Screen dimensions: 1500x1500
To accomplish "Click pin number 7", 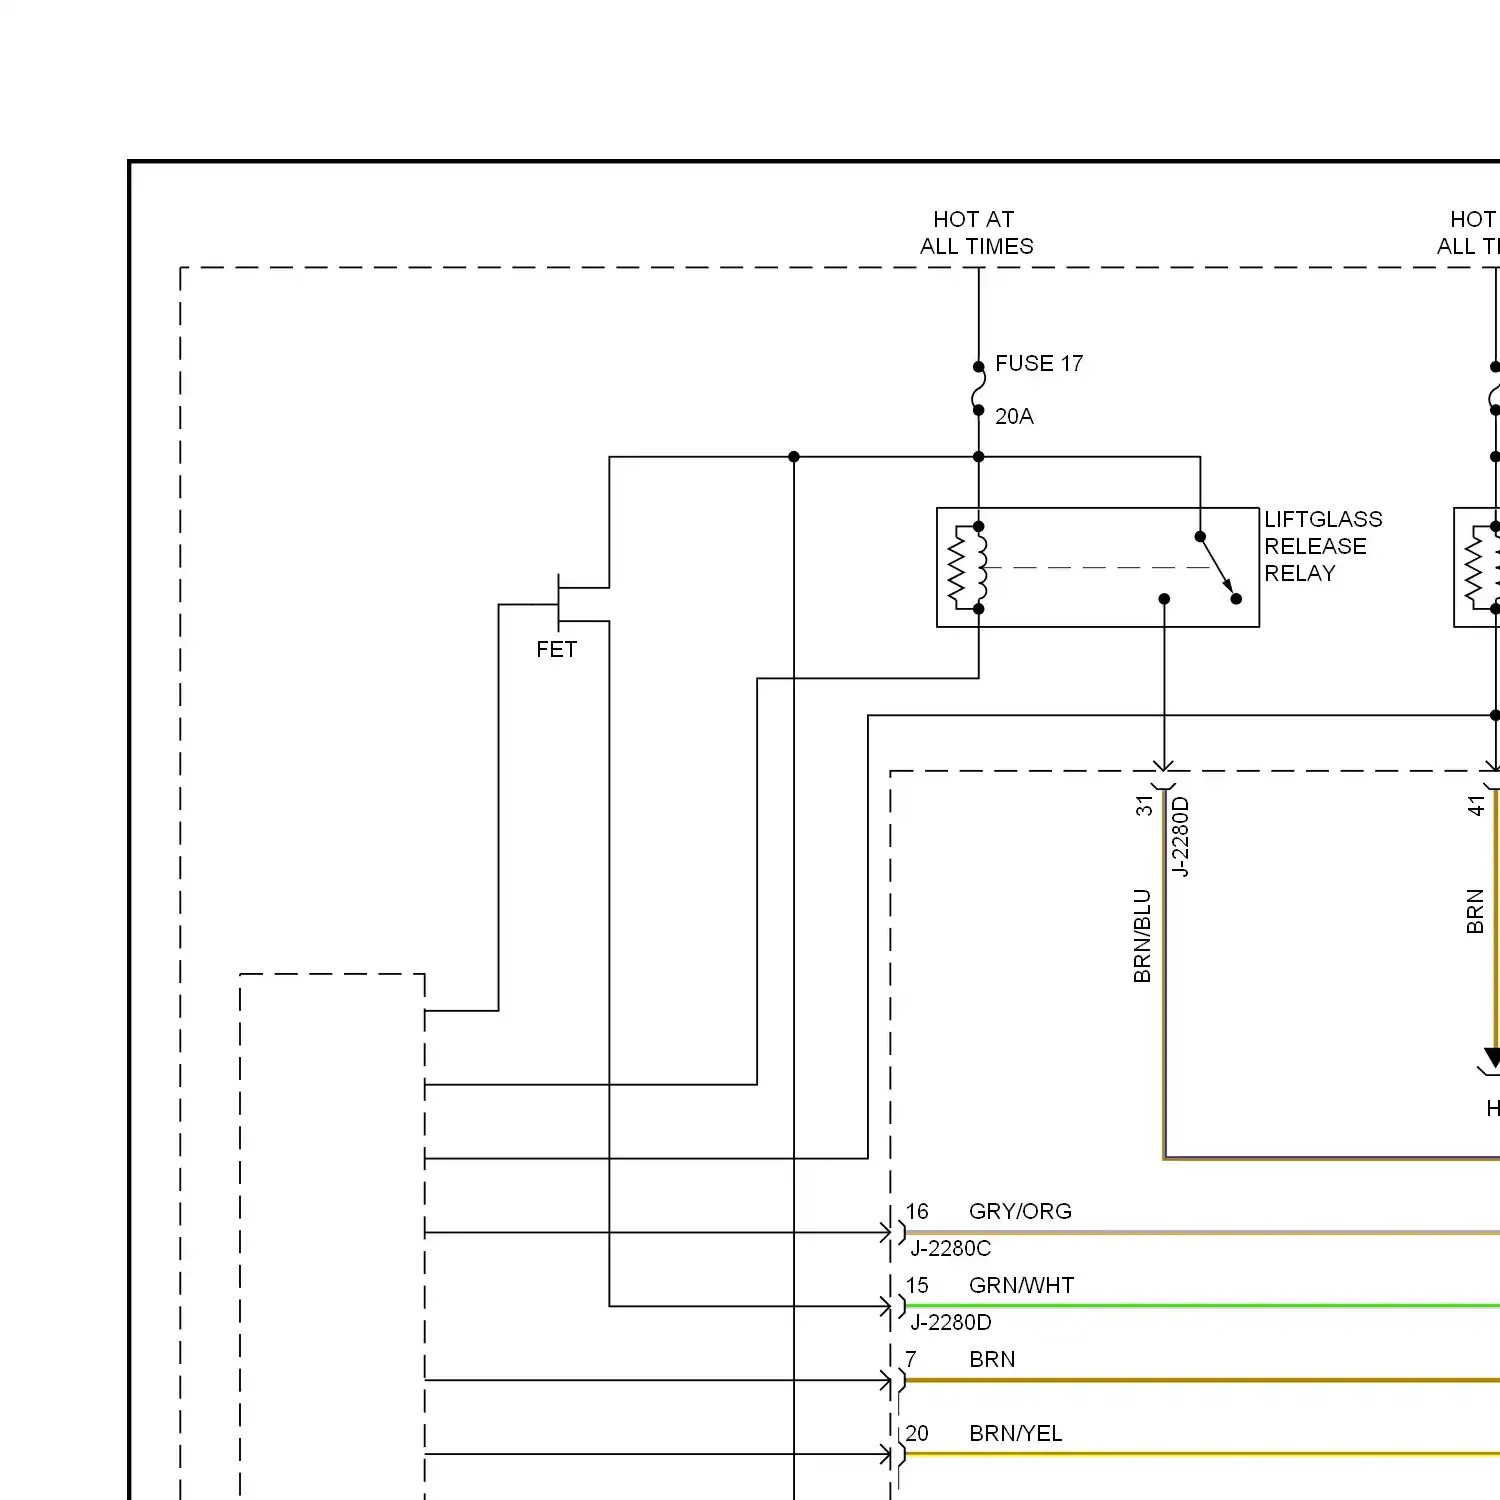I will click(911, 1359).
